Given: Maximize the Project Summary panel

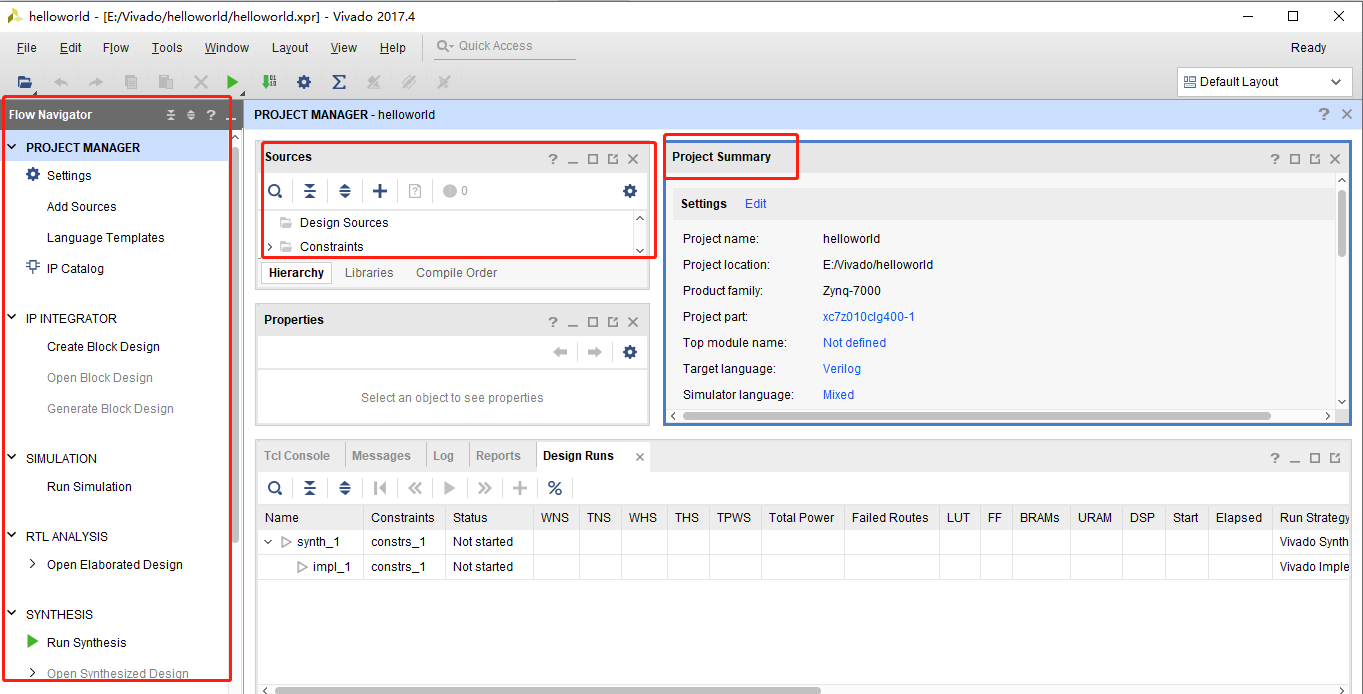Looking at the screenshot, I should point(1295,159).
